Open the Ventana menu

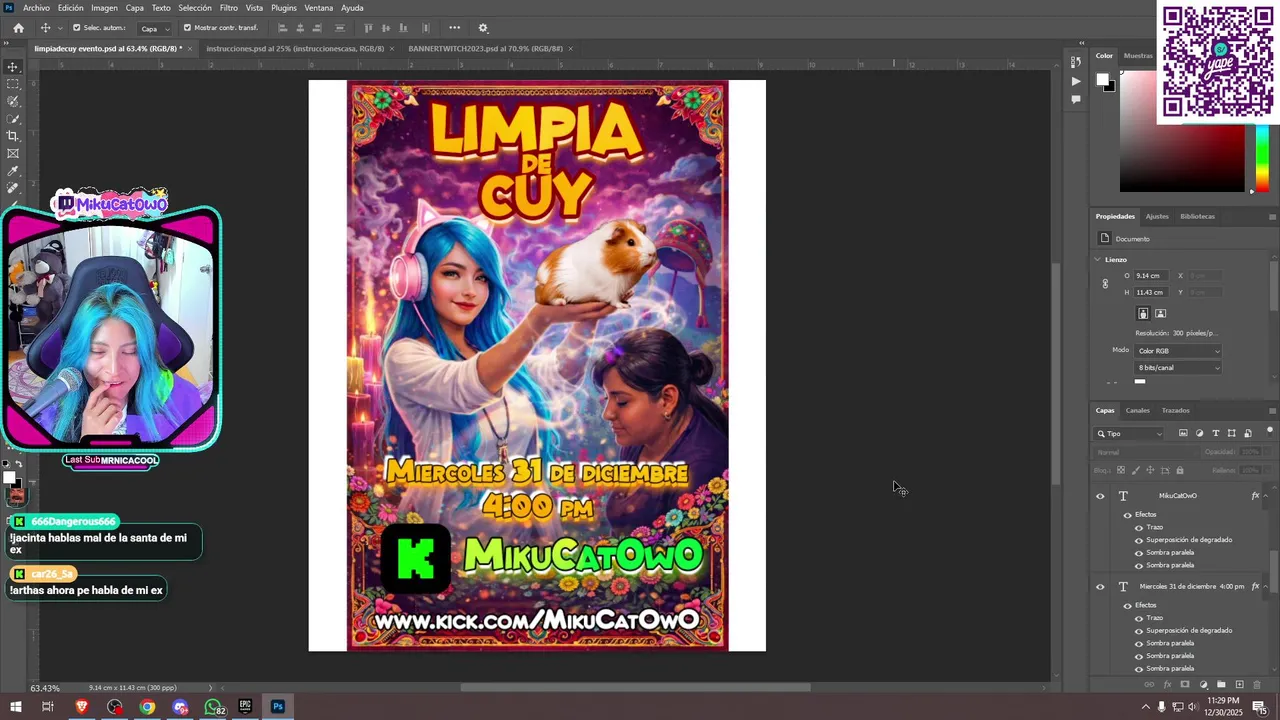coord(319,8)
